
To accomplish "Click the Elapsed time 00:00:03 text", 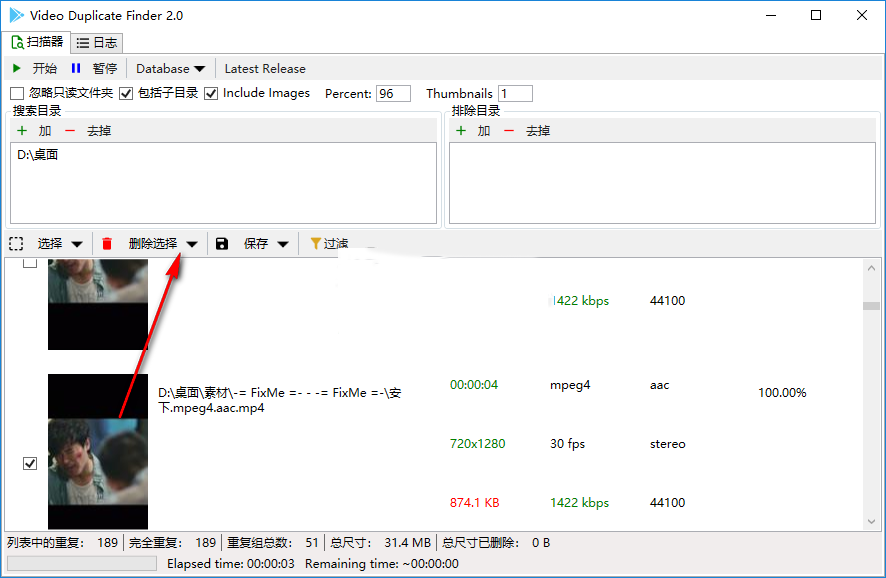I will click(231, 563).
